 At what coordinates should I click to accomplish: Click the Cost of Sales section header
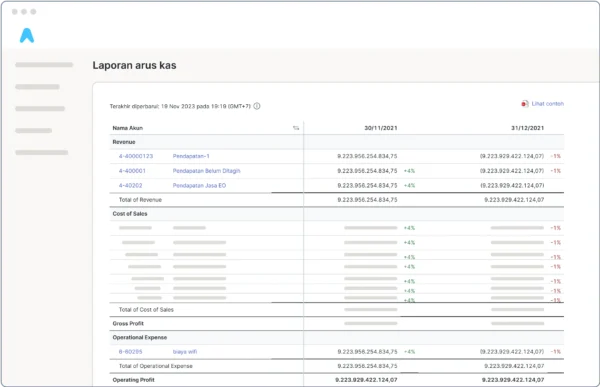point(130,214)
